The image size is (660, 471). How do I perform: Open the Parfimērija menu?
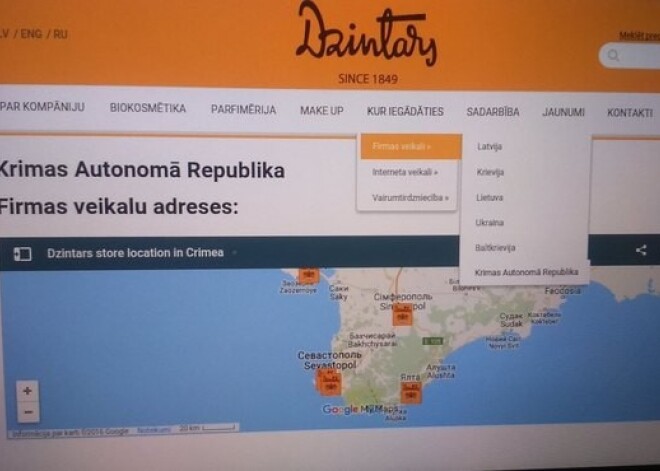(243, 110)
